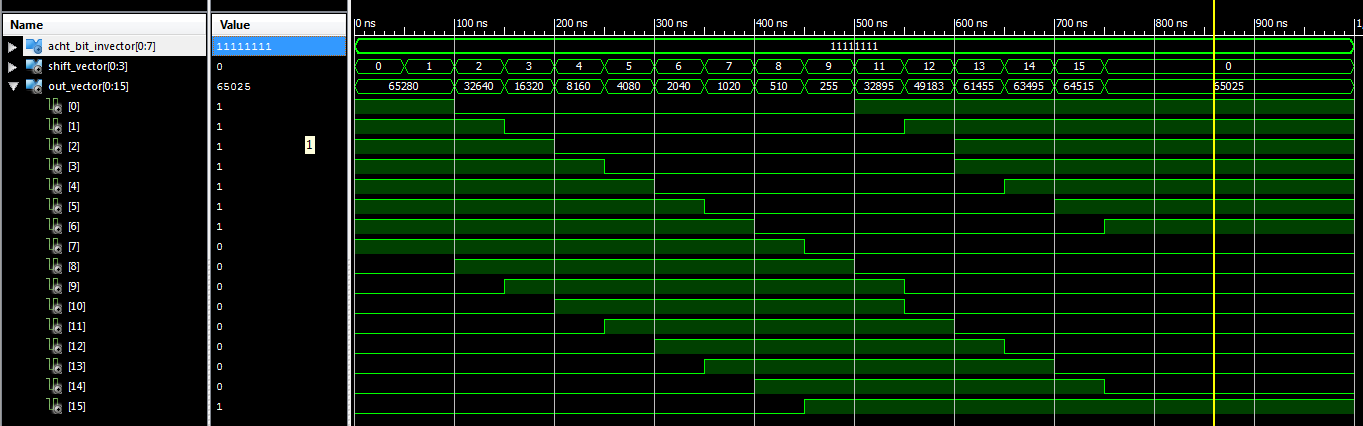Select the acht_bit_invector bus signal icon
The height and width of the screenshot is (426, 1363).
coord(33,46)
